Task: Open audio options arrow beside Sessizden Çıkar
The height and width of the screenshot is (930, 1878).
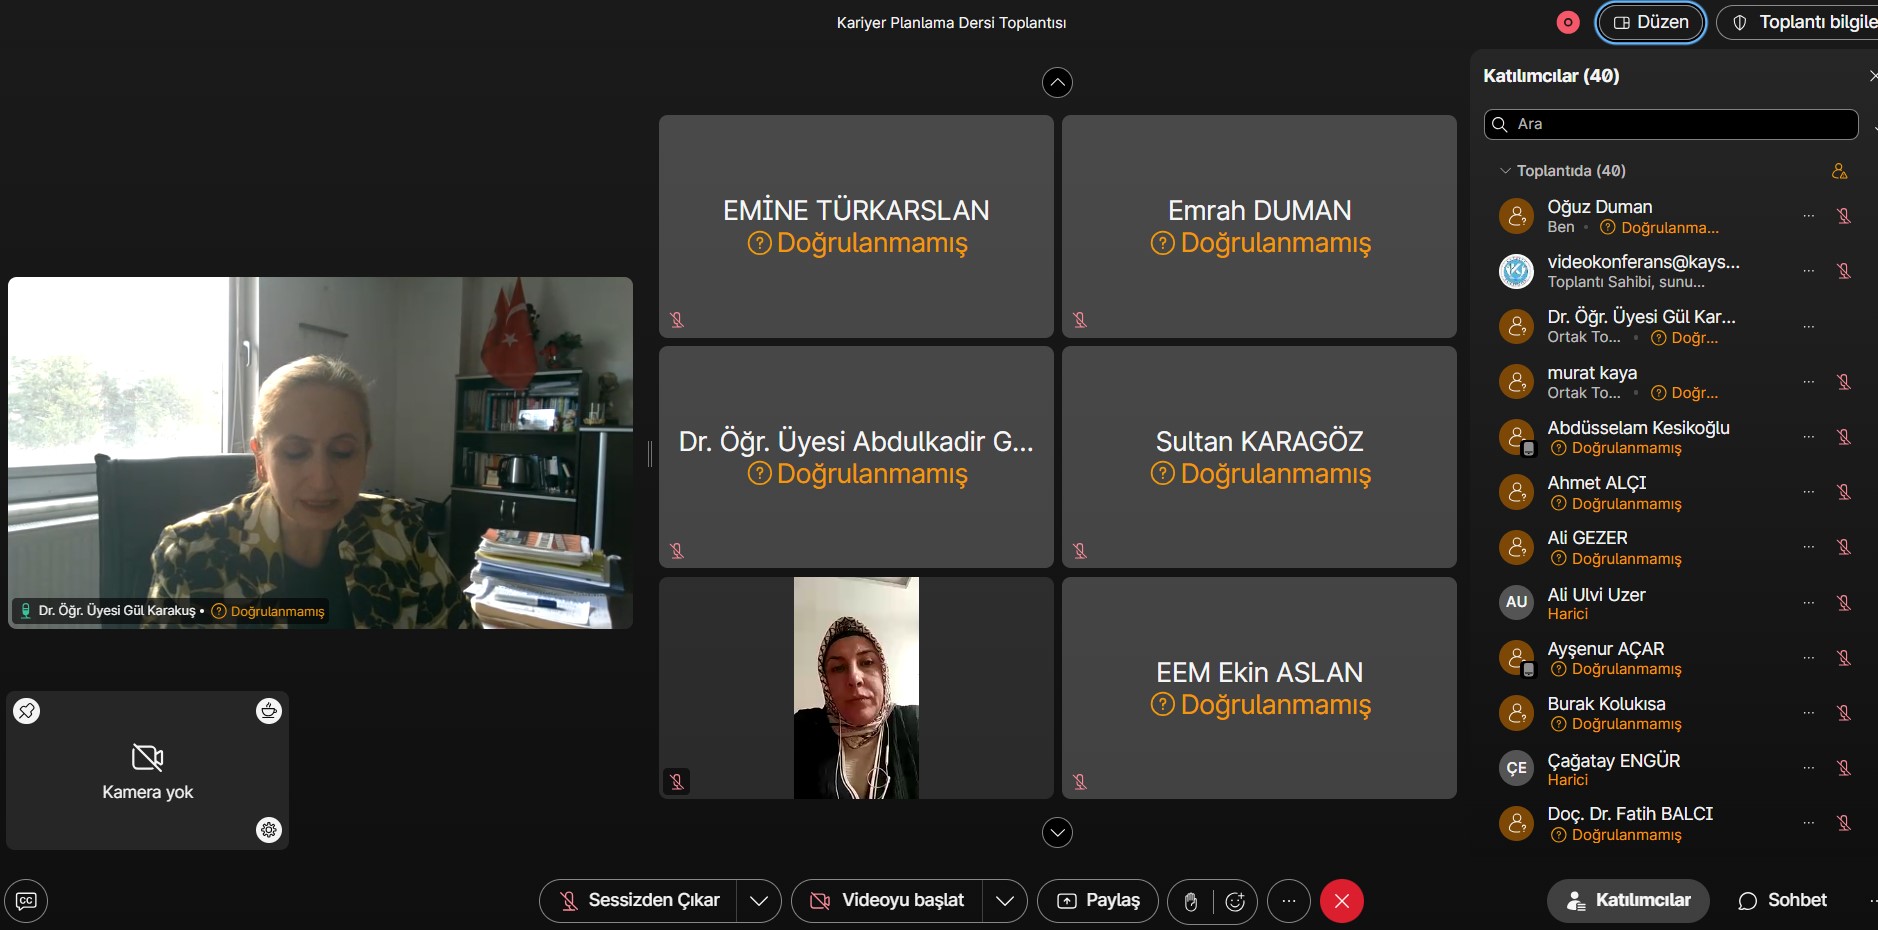Action: [x=759, y=901]
